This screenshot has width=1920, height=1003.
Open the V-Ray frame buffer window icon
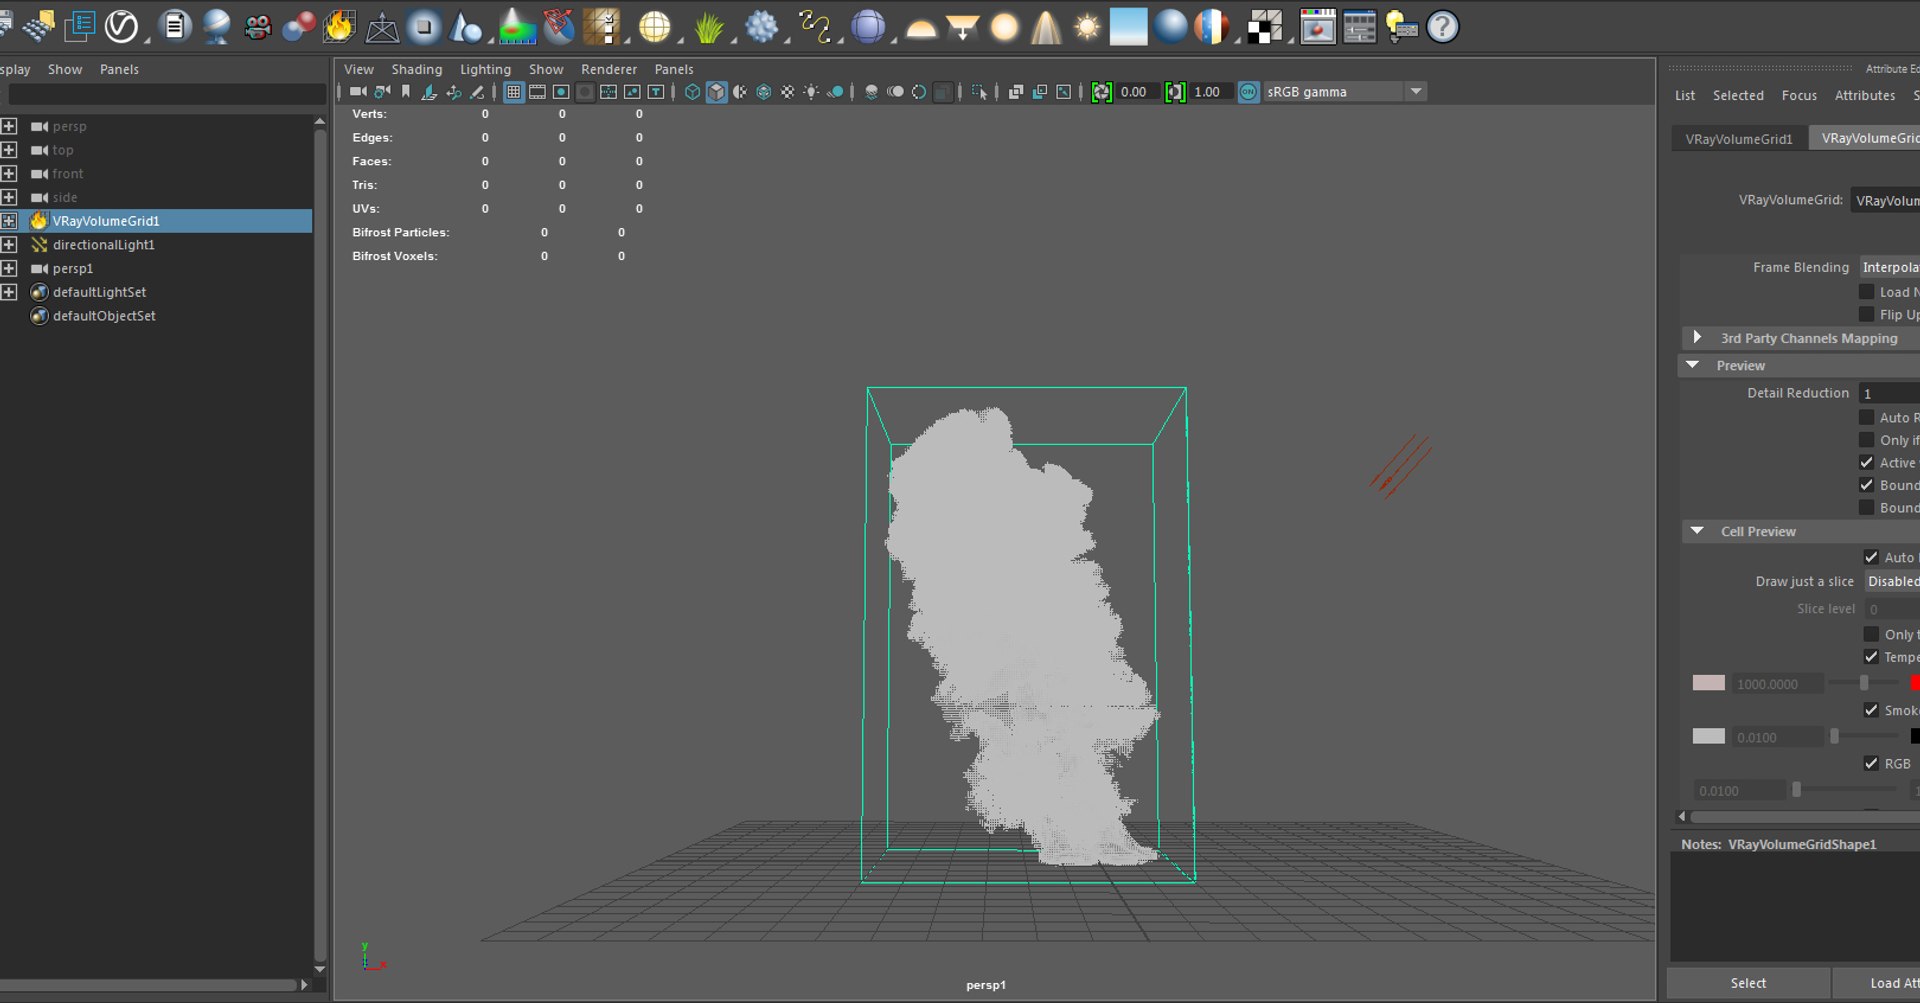(x=1317, y=27)
